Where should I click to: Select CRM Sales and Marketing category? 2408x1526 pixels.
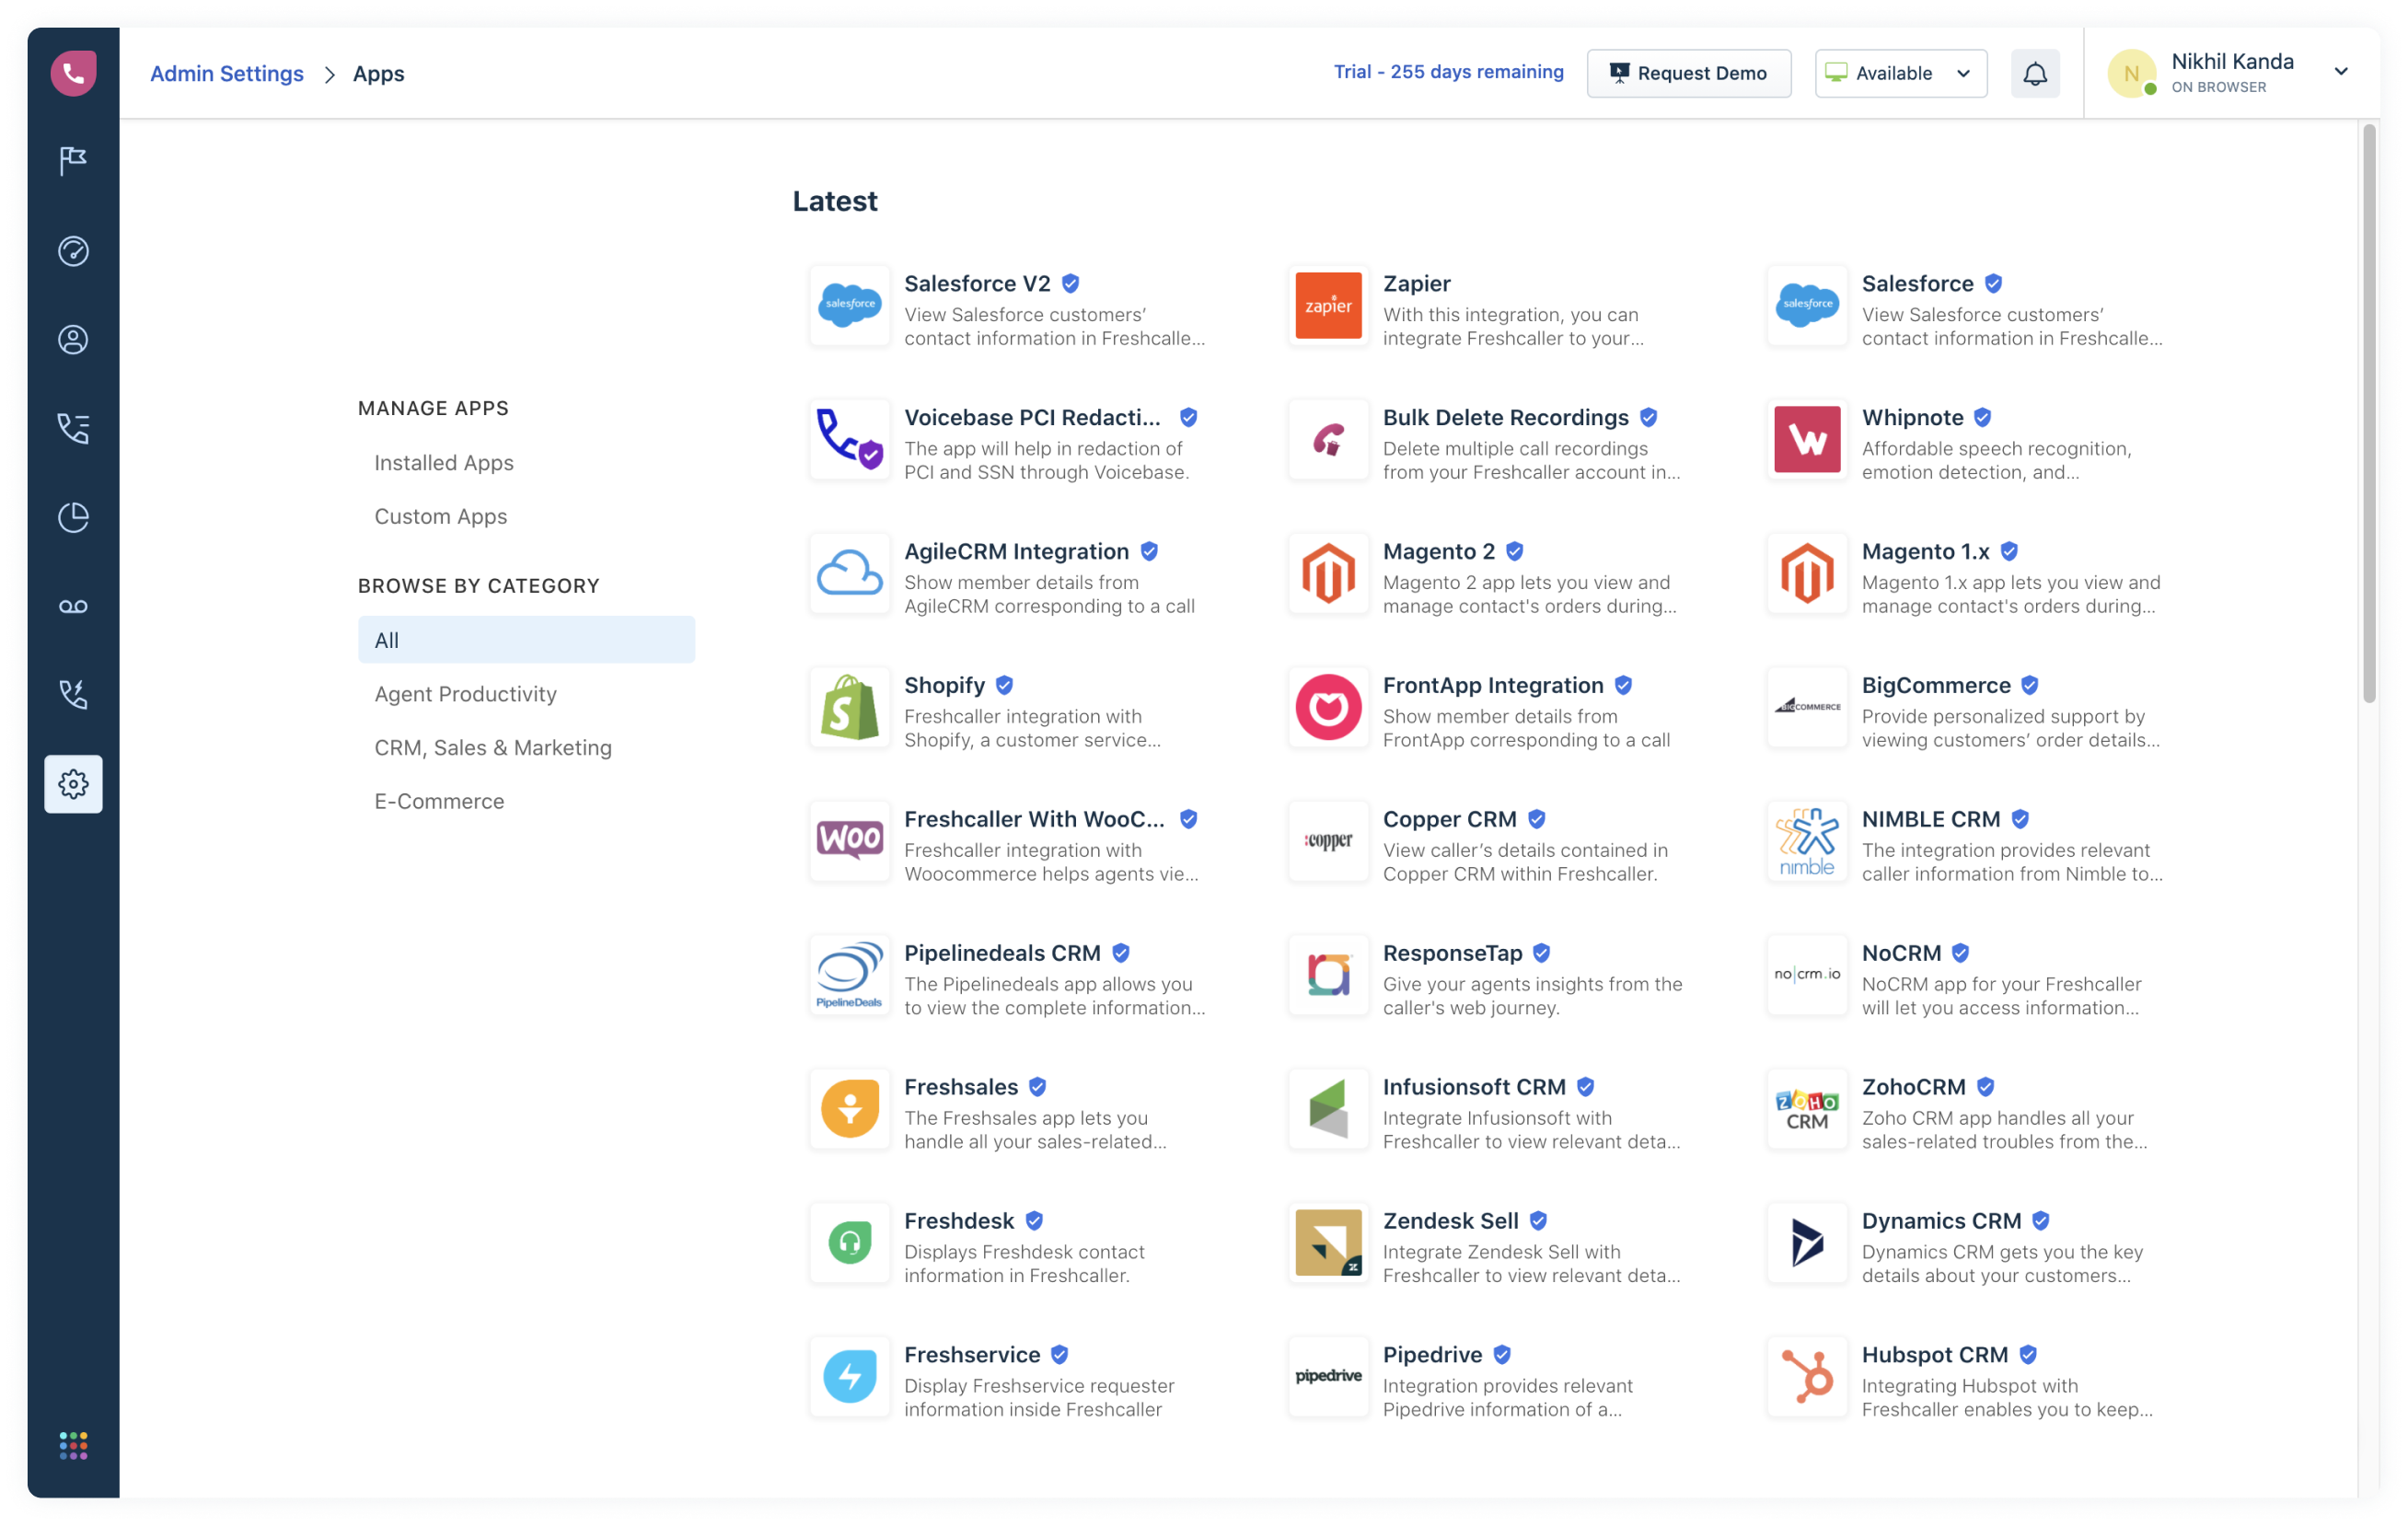tap(492, 746)
